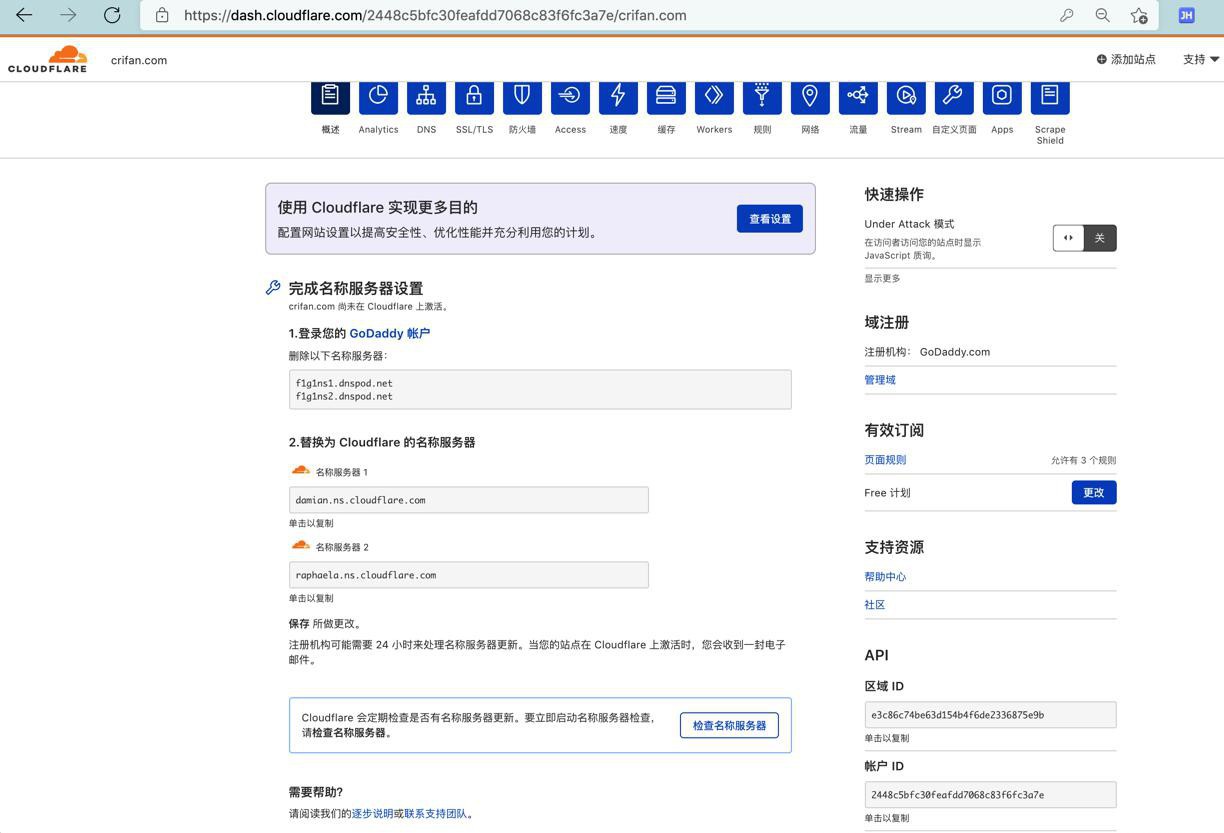This screenshot has height=833, width=1224.
Task: Click the f1g1ns2.dnspod.net nameserver text
Action: pyautogui.click(x=344, y=396)
